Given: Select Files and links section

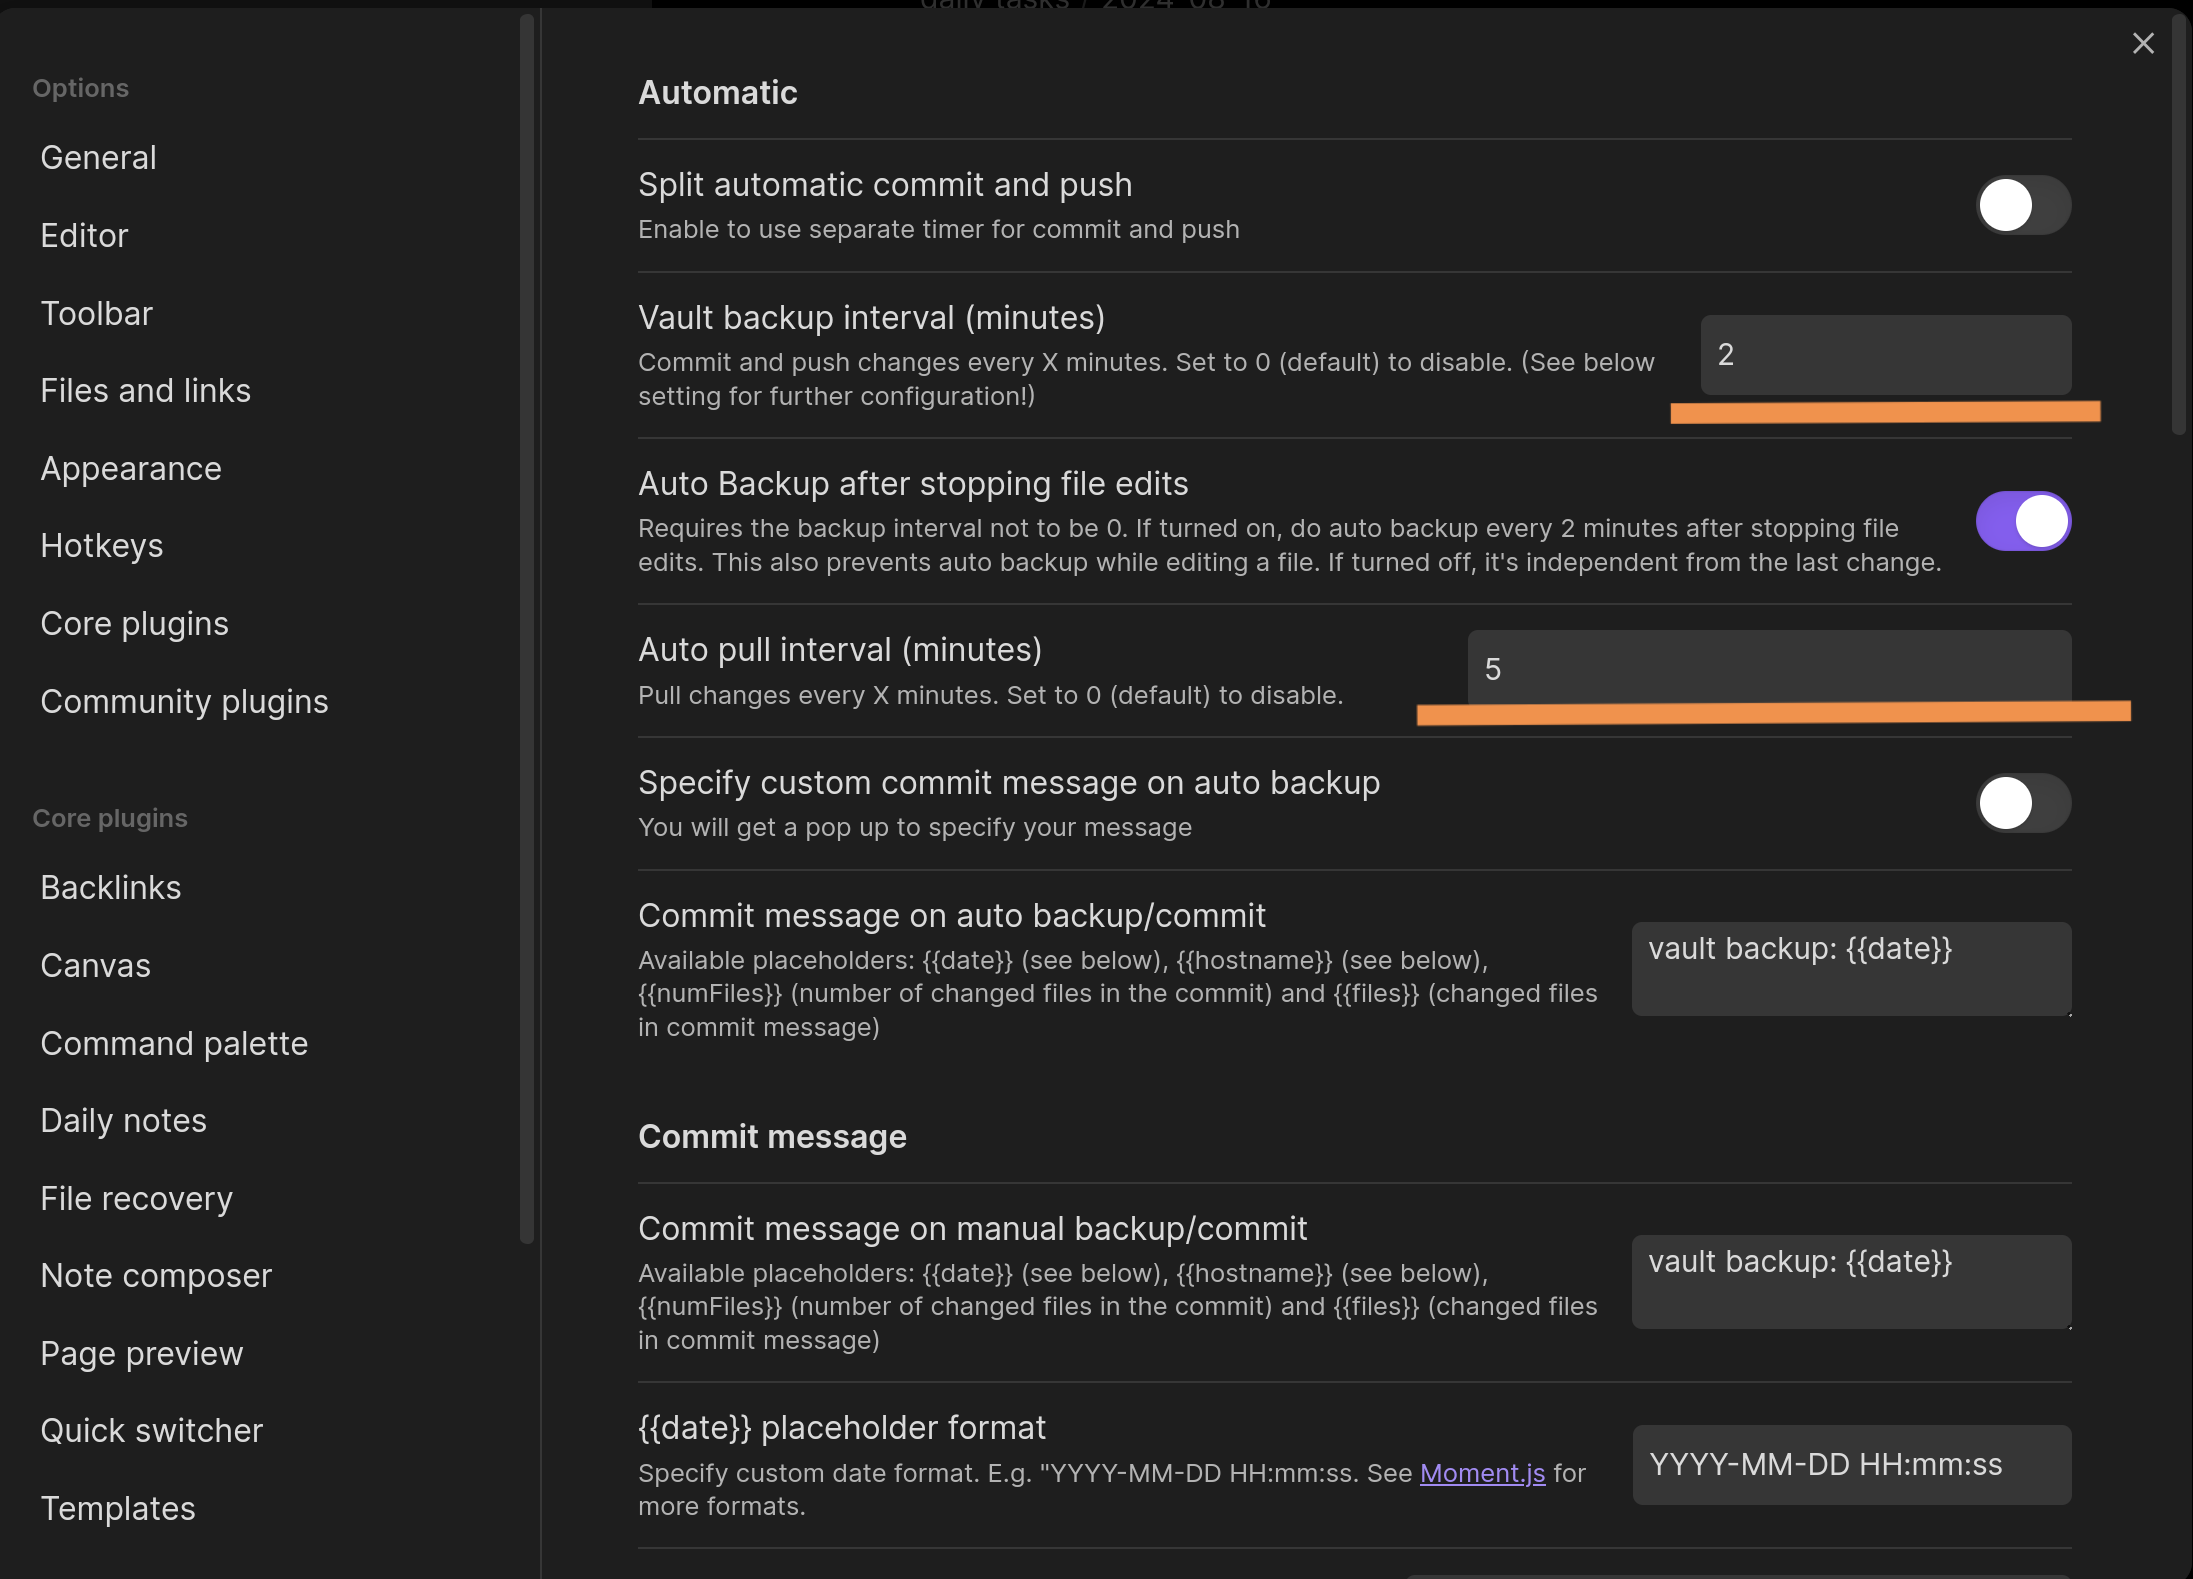Looking at the screenshot, I should pos(145,391).
